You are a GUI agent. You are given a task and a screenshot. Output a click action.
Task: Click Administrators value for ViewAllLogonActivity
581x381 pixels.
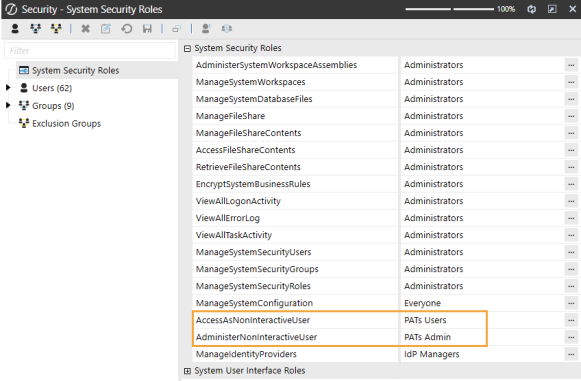click(x=434, y=201)
